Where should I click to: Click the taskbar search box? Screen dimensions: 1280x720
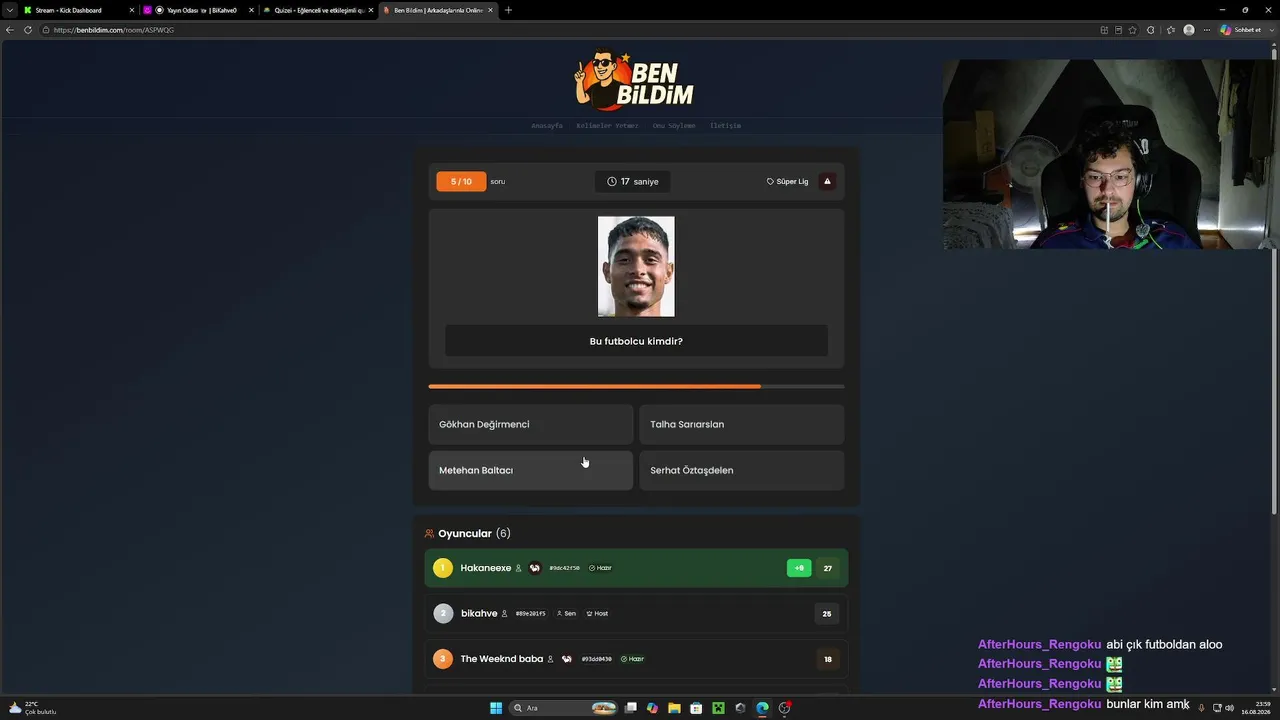[x=564, y=708]
